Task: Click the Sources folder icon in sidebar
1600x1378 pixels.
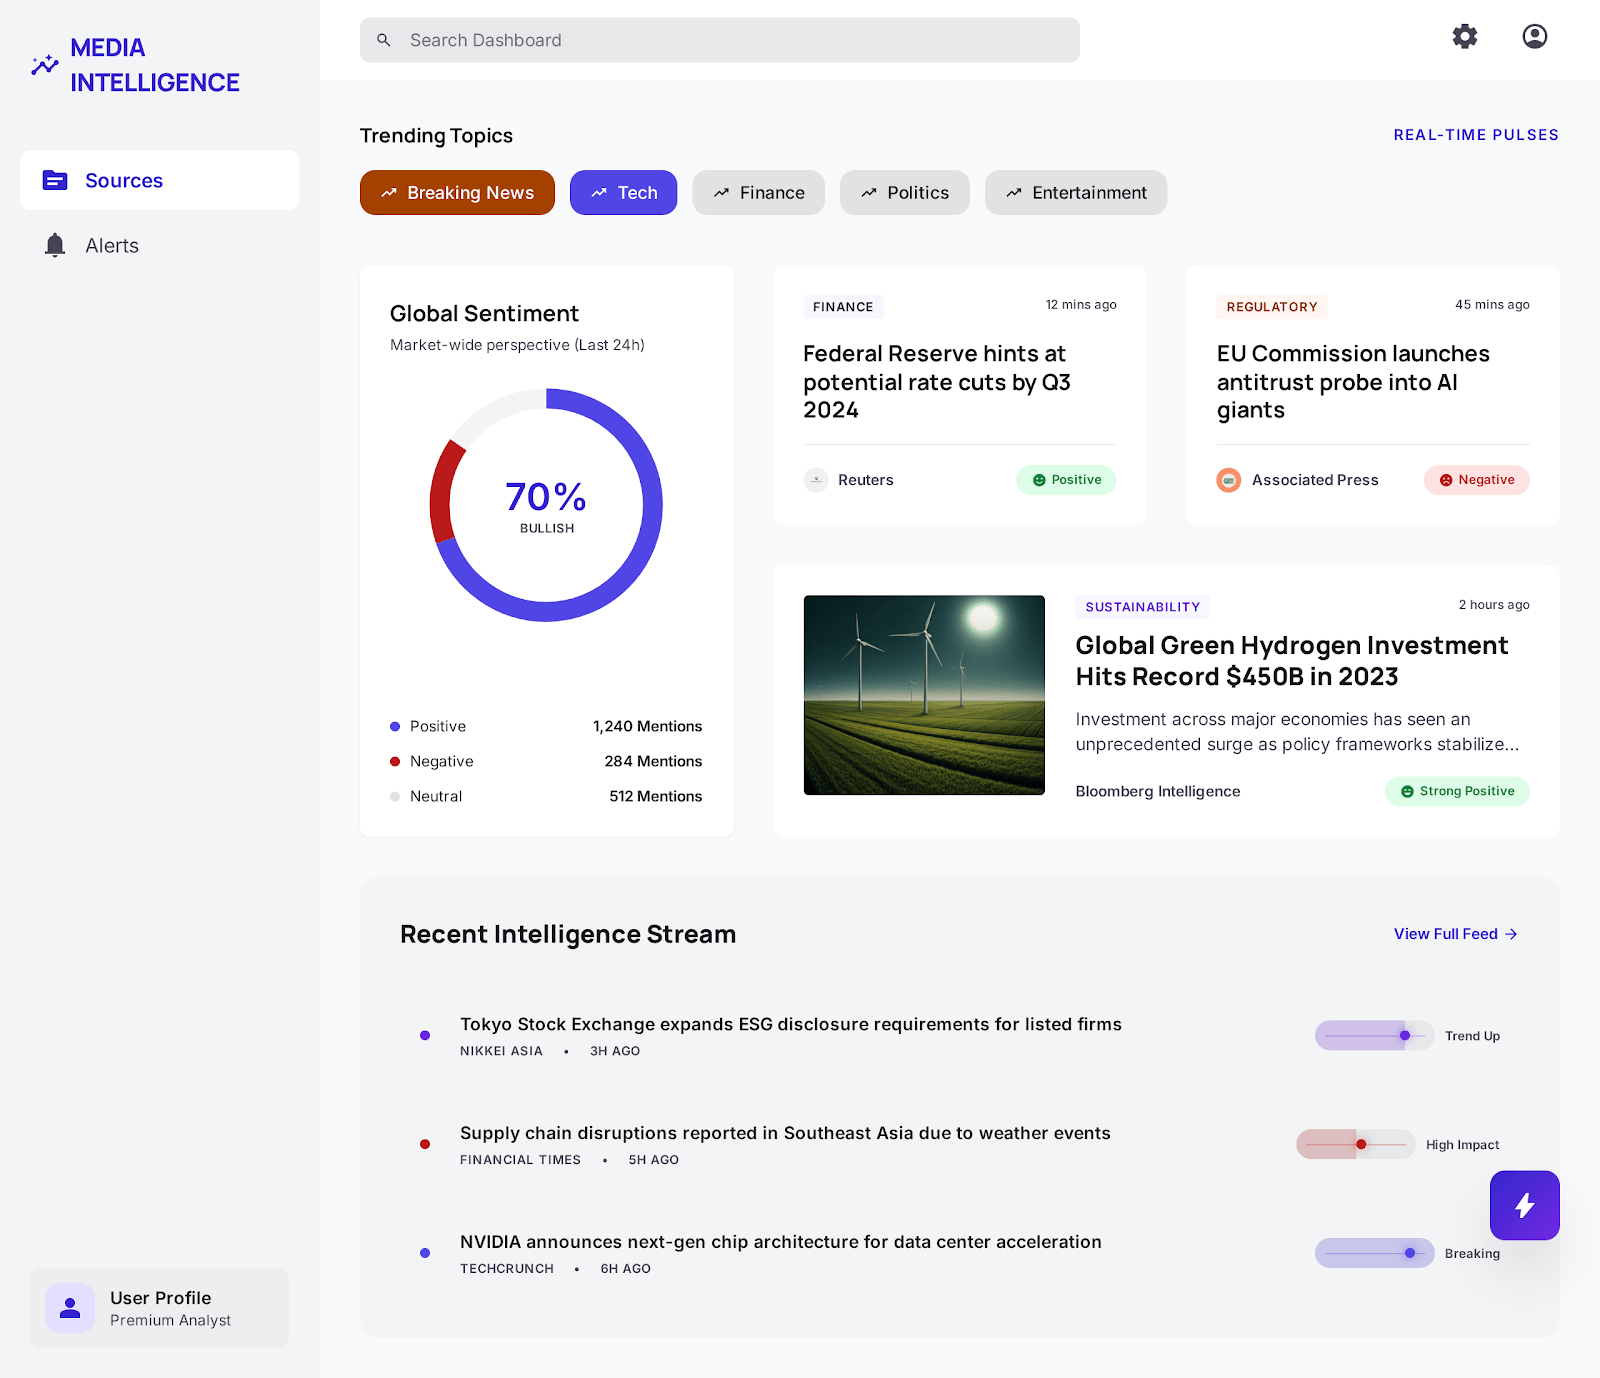Action: click(55, 181)
